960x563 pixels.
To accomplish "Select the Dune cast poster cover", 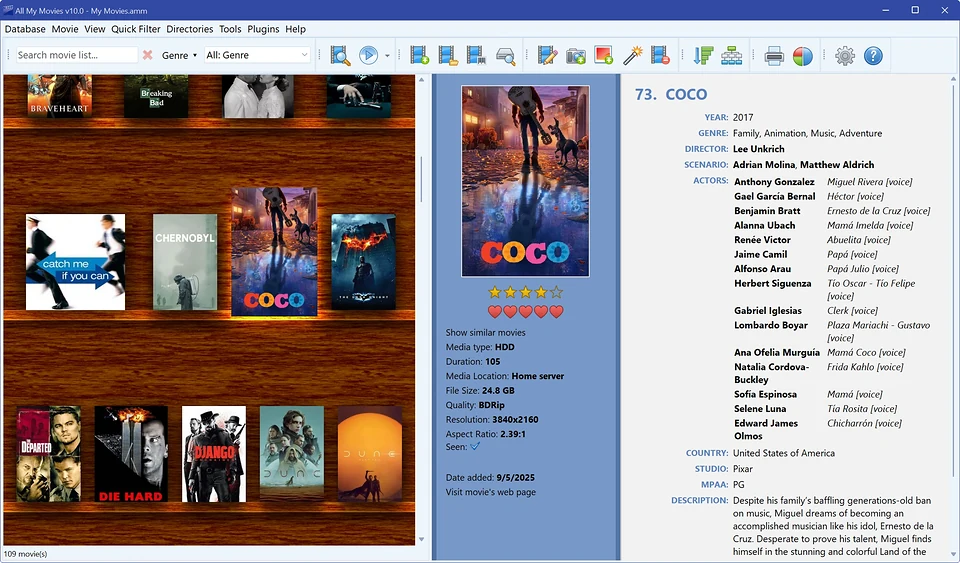I will [292, 454].
